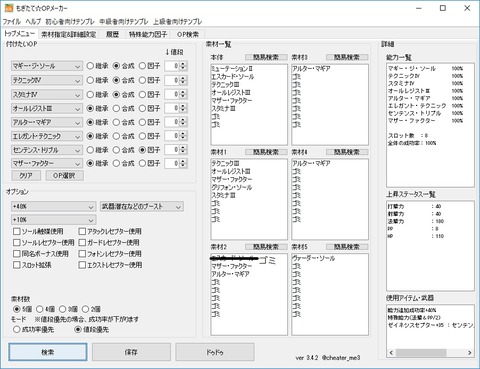Click 簡易検索 button for 素材5

tap(347, 247)
